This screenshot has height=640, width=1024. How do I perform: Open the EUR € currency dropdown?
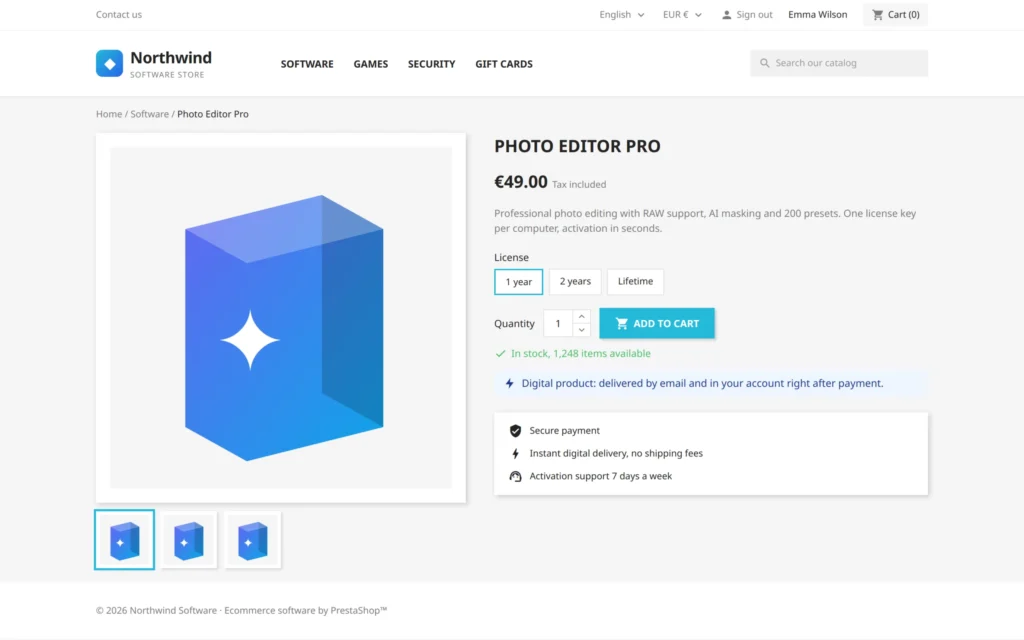click(682, 14)
